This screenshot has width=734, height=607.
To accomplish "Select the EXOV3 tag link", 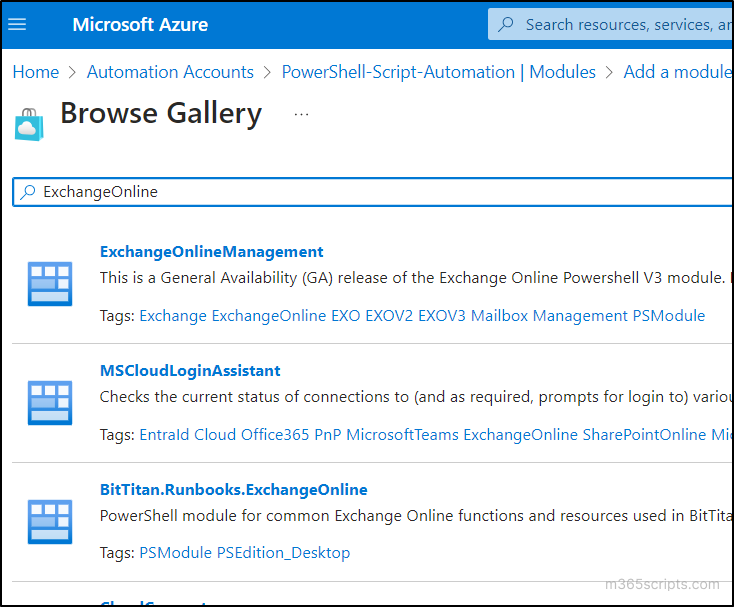I will click(442, 316).
